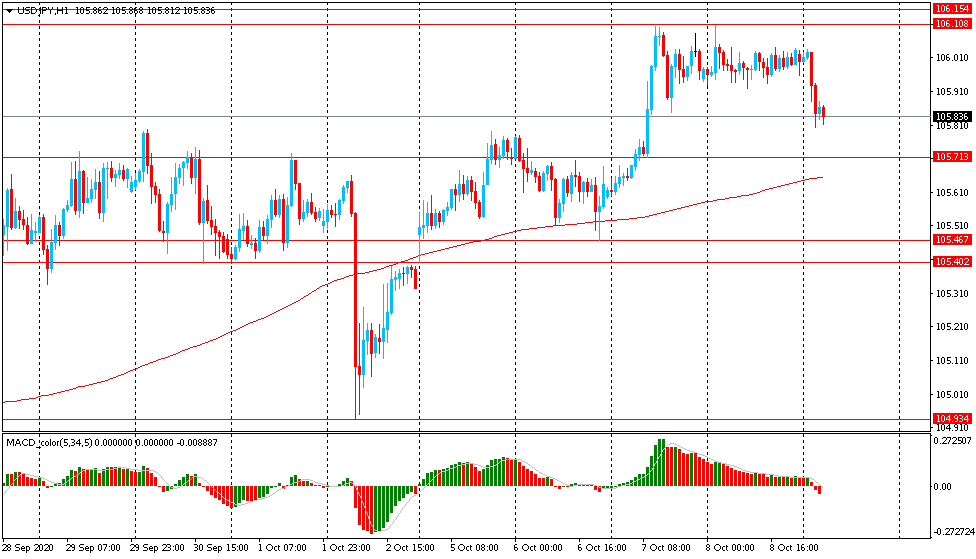Click the 6 Oct 16:00 time label
976x559 pixels.
click(x=603, y=548)
